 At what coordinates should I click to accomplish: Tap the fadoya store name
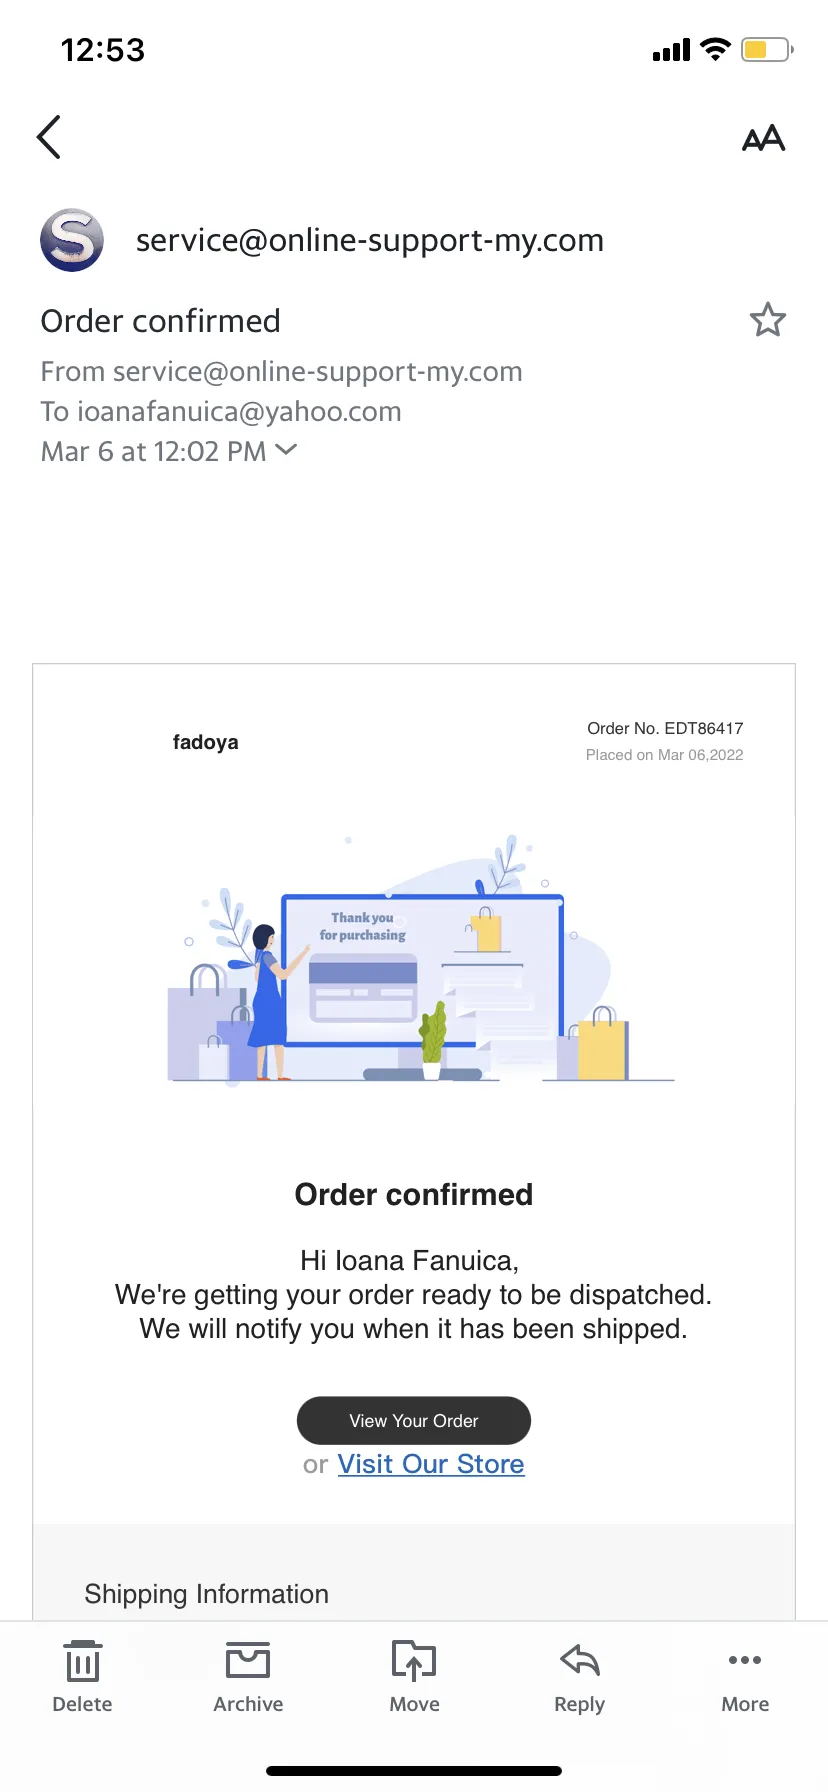pos(205,742)
